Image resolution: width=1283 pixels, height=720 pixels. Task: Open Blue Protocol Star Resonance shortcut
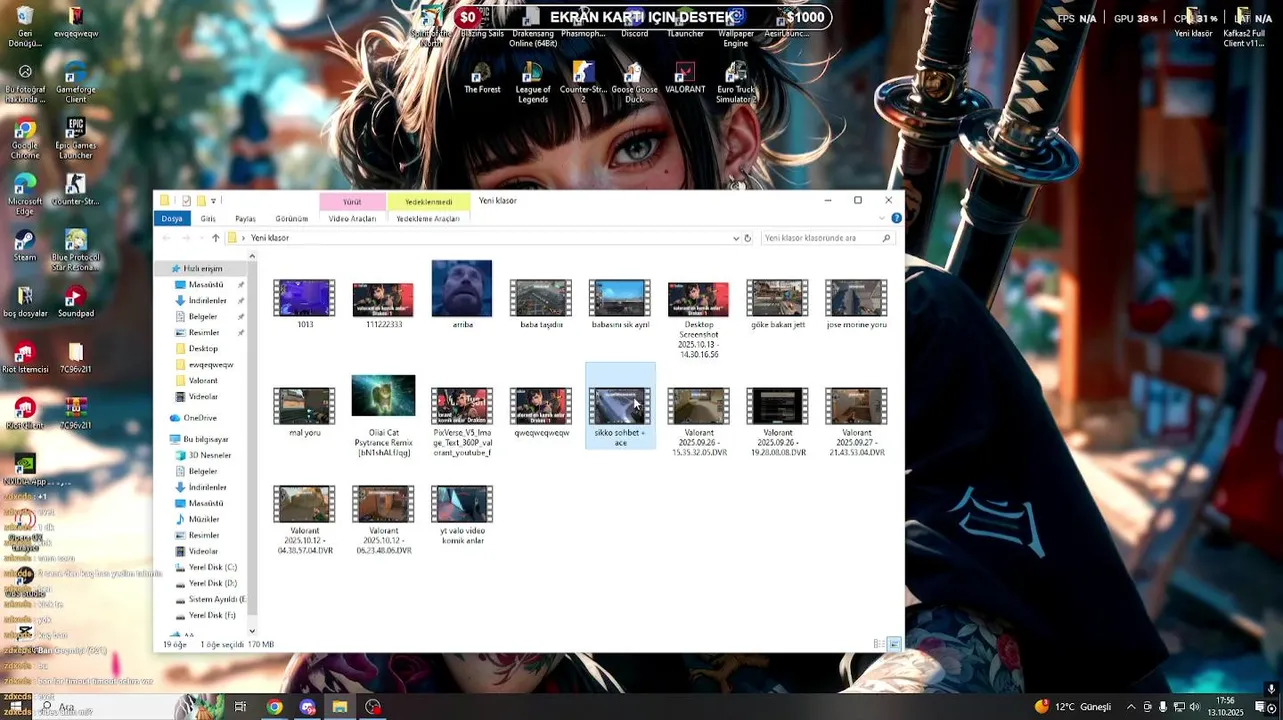pos(75,251)
